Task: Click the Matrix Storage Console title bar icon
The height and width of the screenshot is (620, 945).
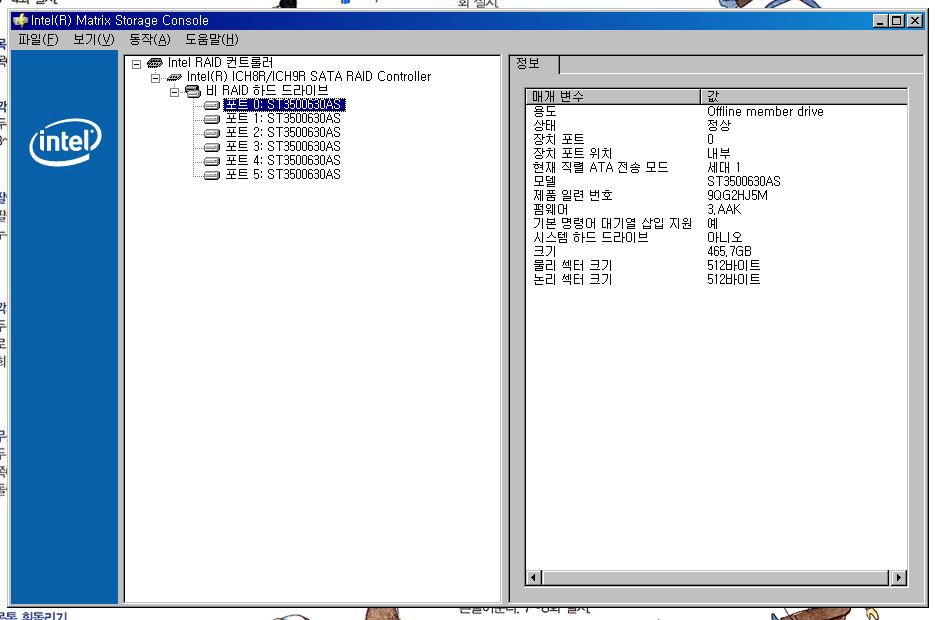Action: [x=20, y=20]
